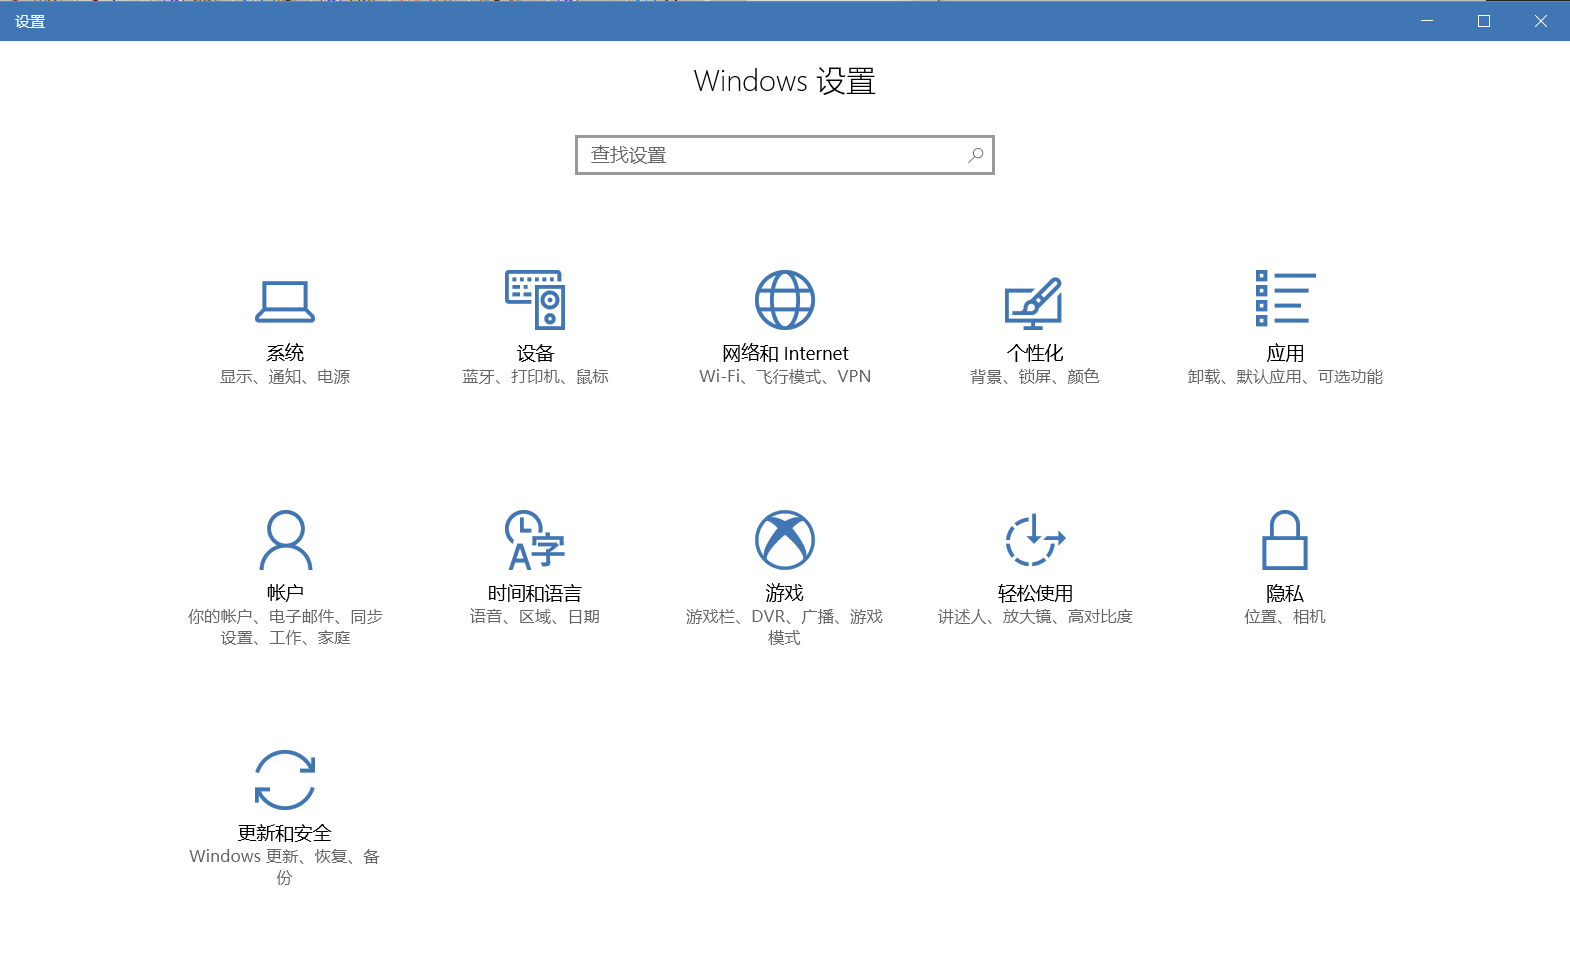Click description text 游戏栏、DVR、广播、游戏模式
Image resolution: width=1570 pixels, height=959 pixels.
click(785, 627)
